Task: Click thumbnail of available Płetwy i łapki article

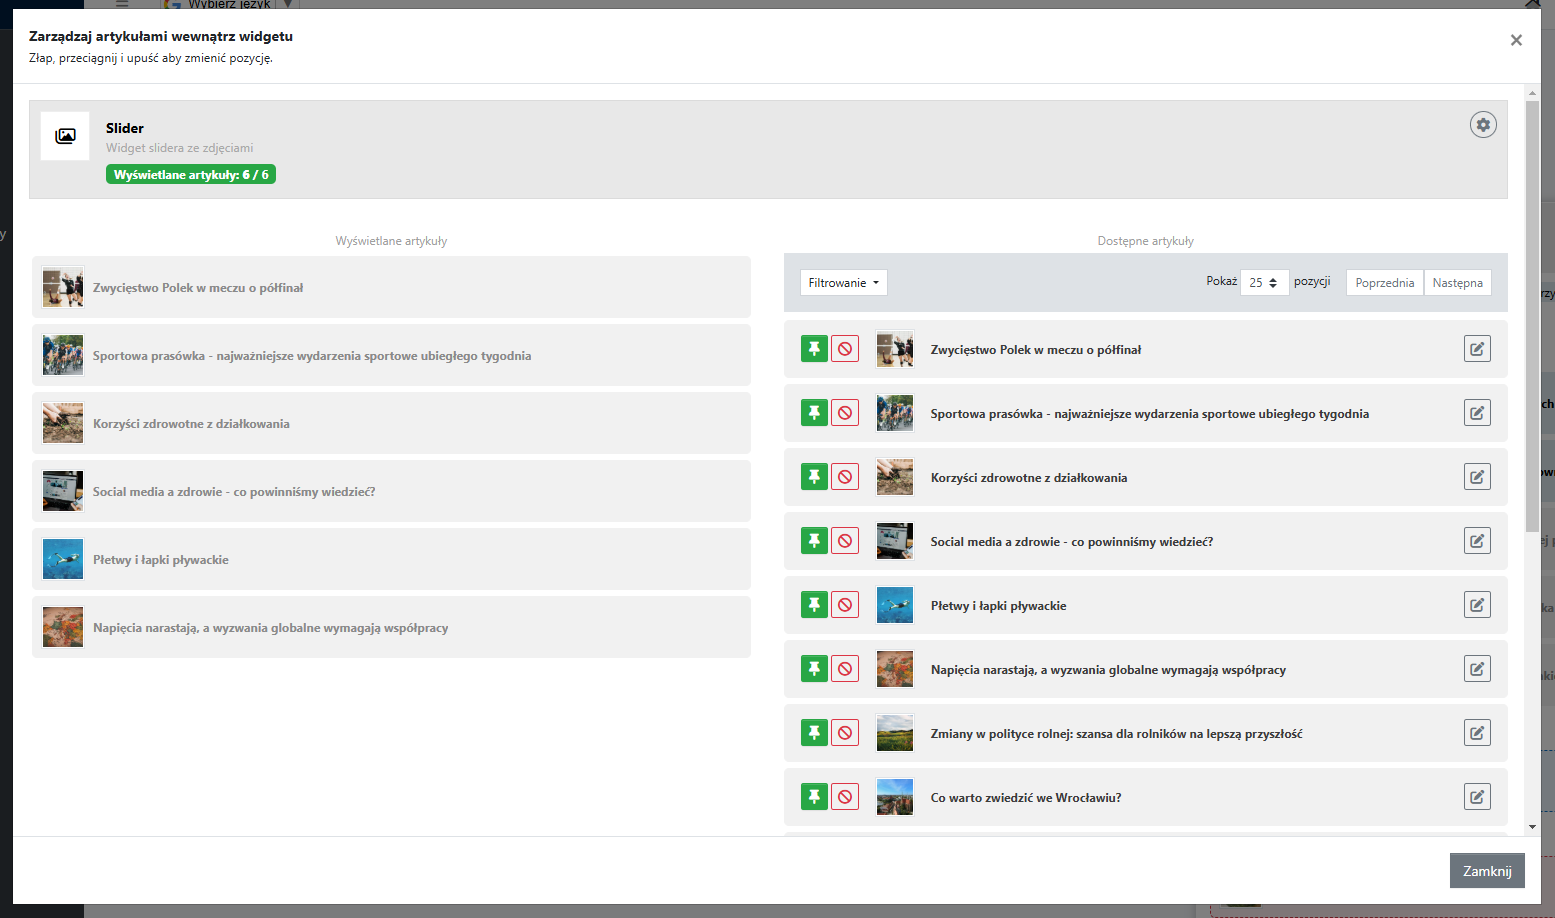Action: [895, 605]
